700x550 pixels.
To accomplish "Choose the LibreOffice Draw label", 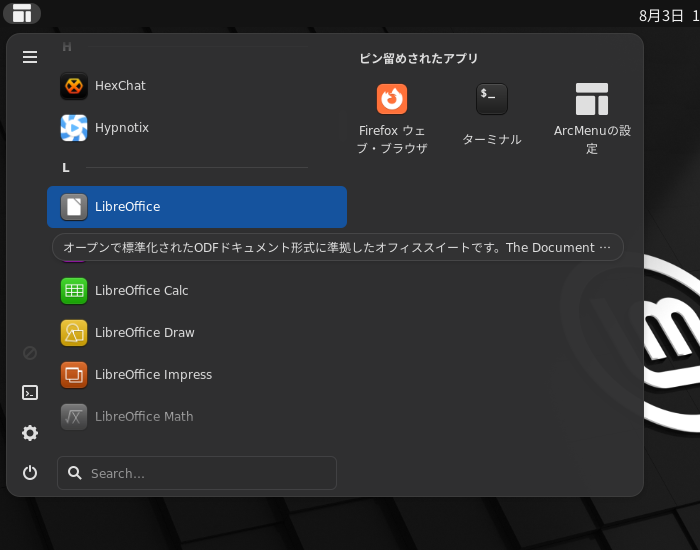I will click(145, 333).
